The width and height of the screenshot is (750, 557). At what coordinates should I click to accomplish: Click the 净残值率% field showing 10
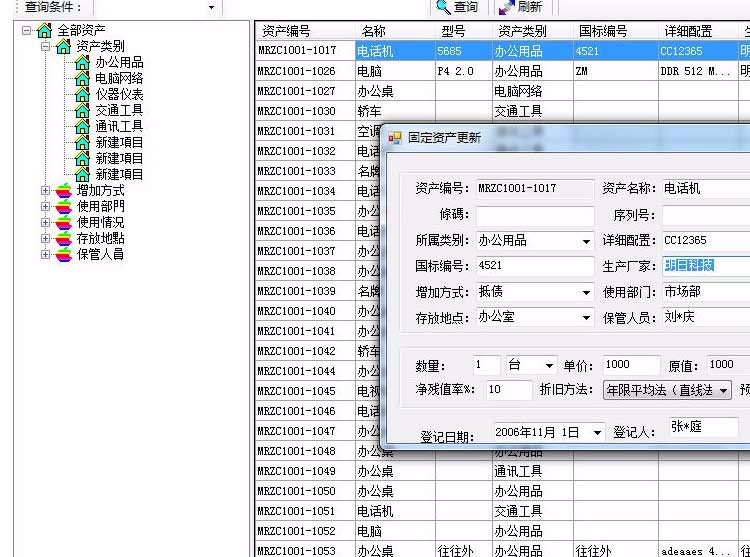pos(508,390)
